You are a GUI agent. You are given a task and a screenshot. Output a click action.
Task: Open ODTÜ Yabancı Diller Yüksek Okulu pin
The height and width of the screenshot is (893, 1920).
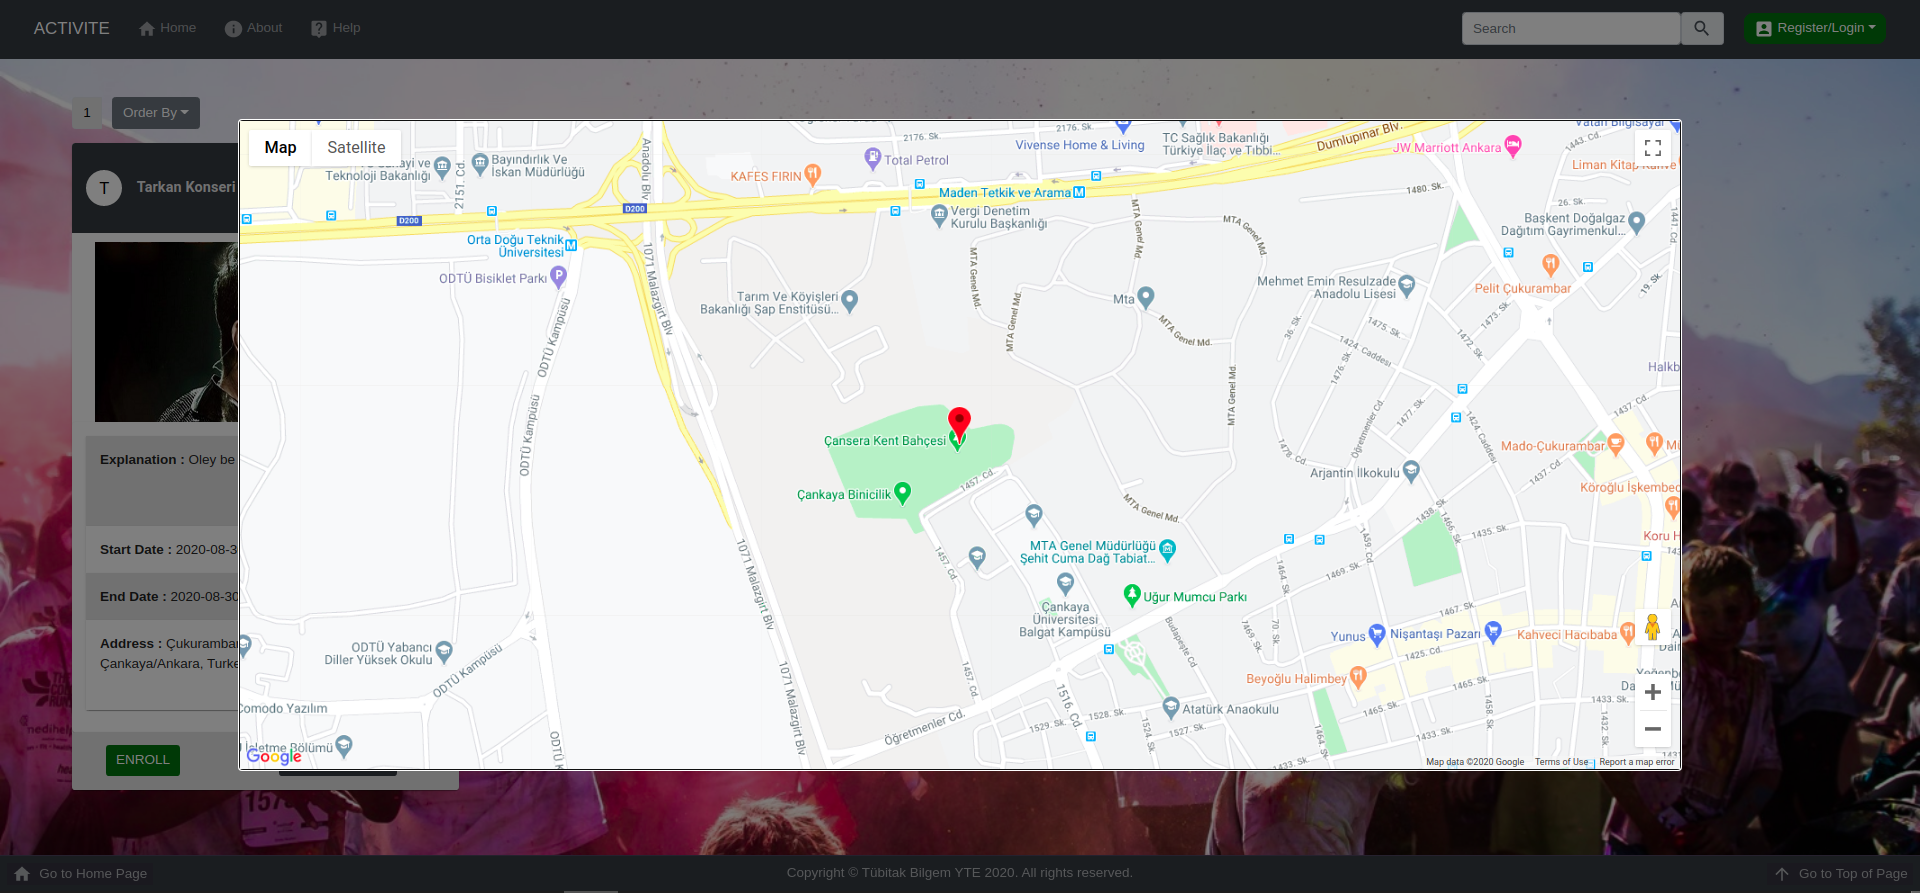click(444, 651)
